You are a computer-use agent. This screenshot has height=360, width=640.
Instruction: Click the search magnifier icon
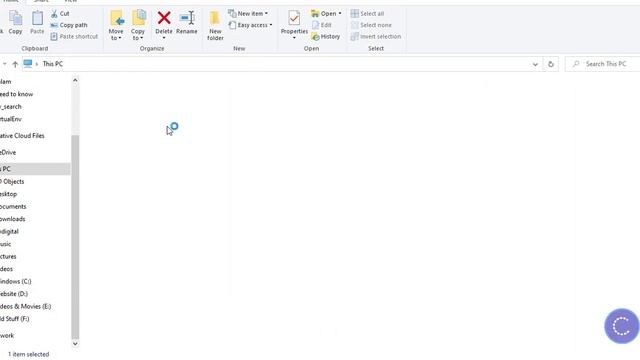tap(576, 64)
